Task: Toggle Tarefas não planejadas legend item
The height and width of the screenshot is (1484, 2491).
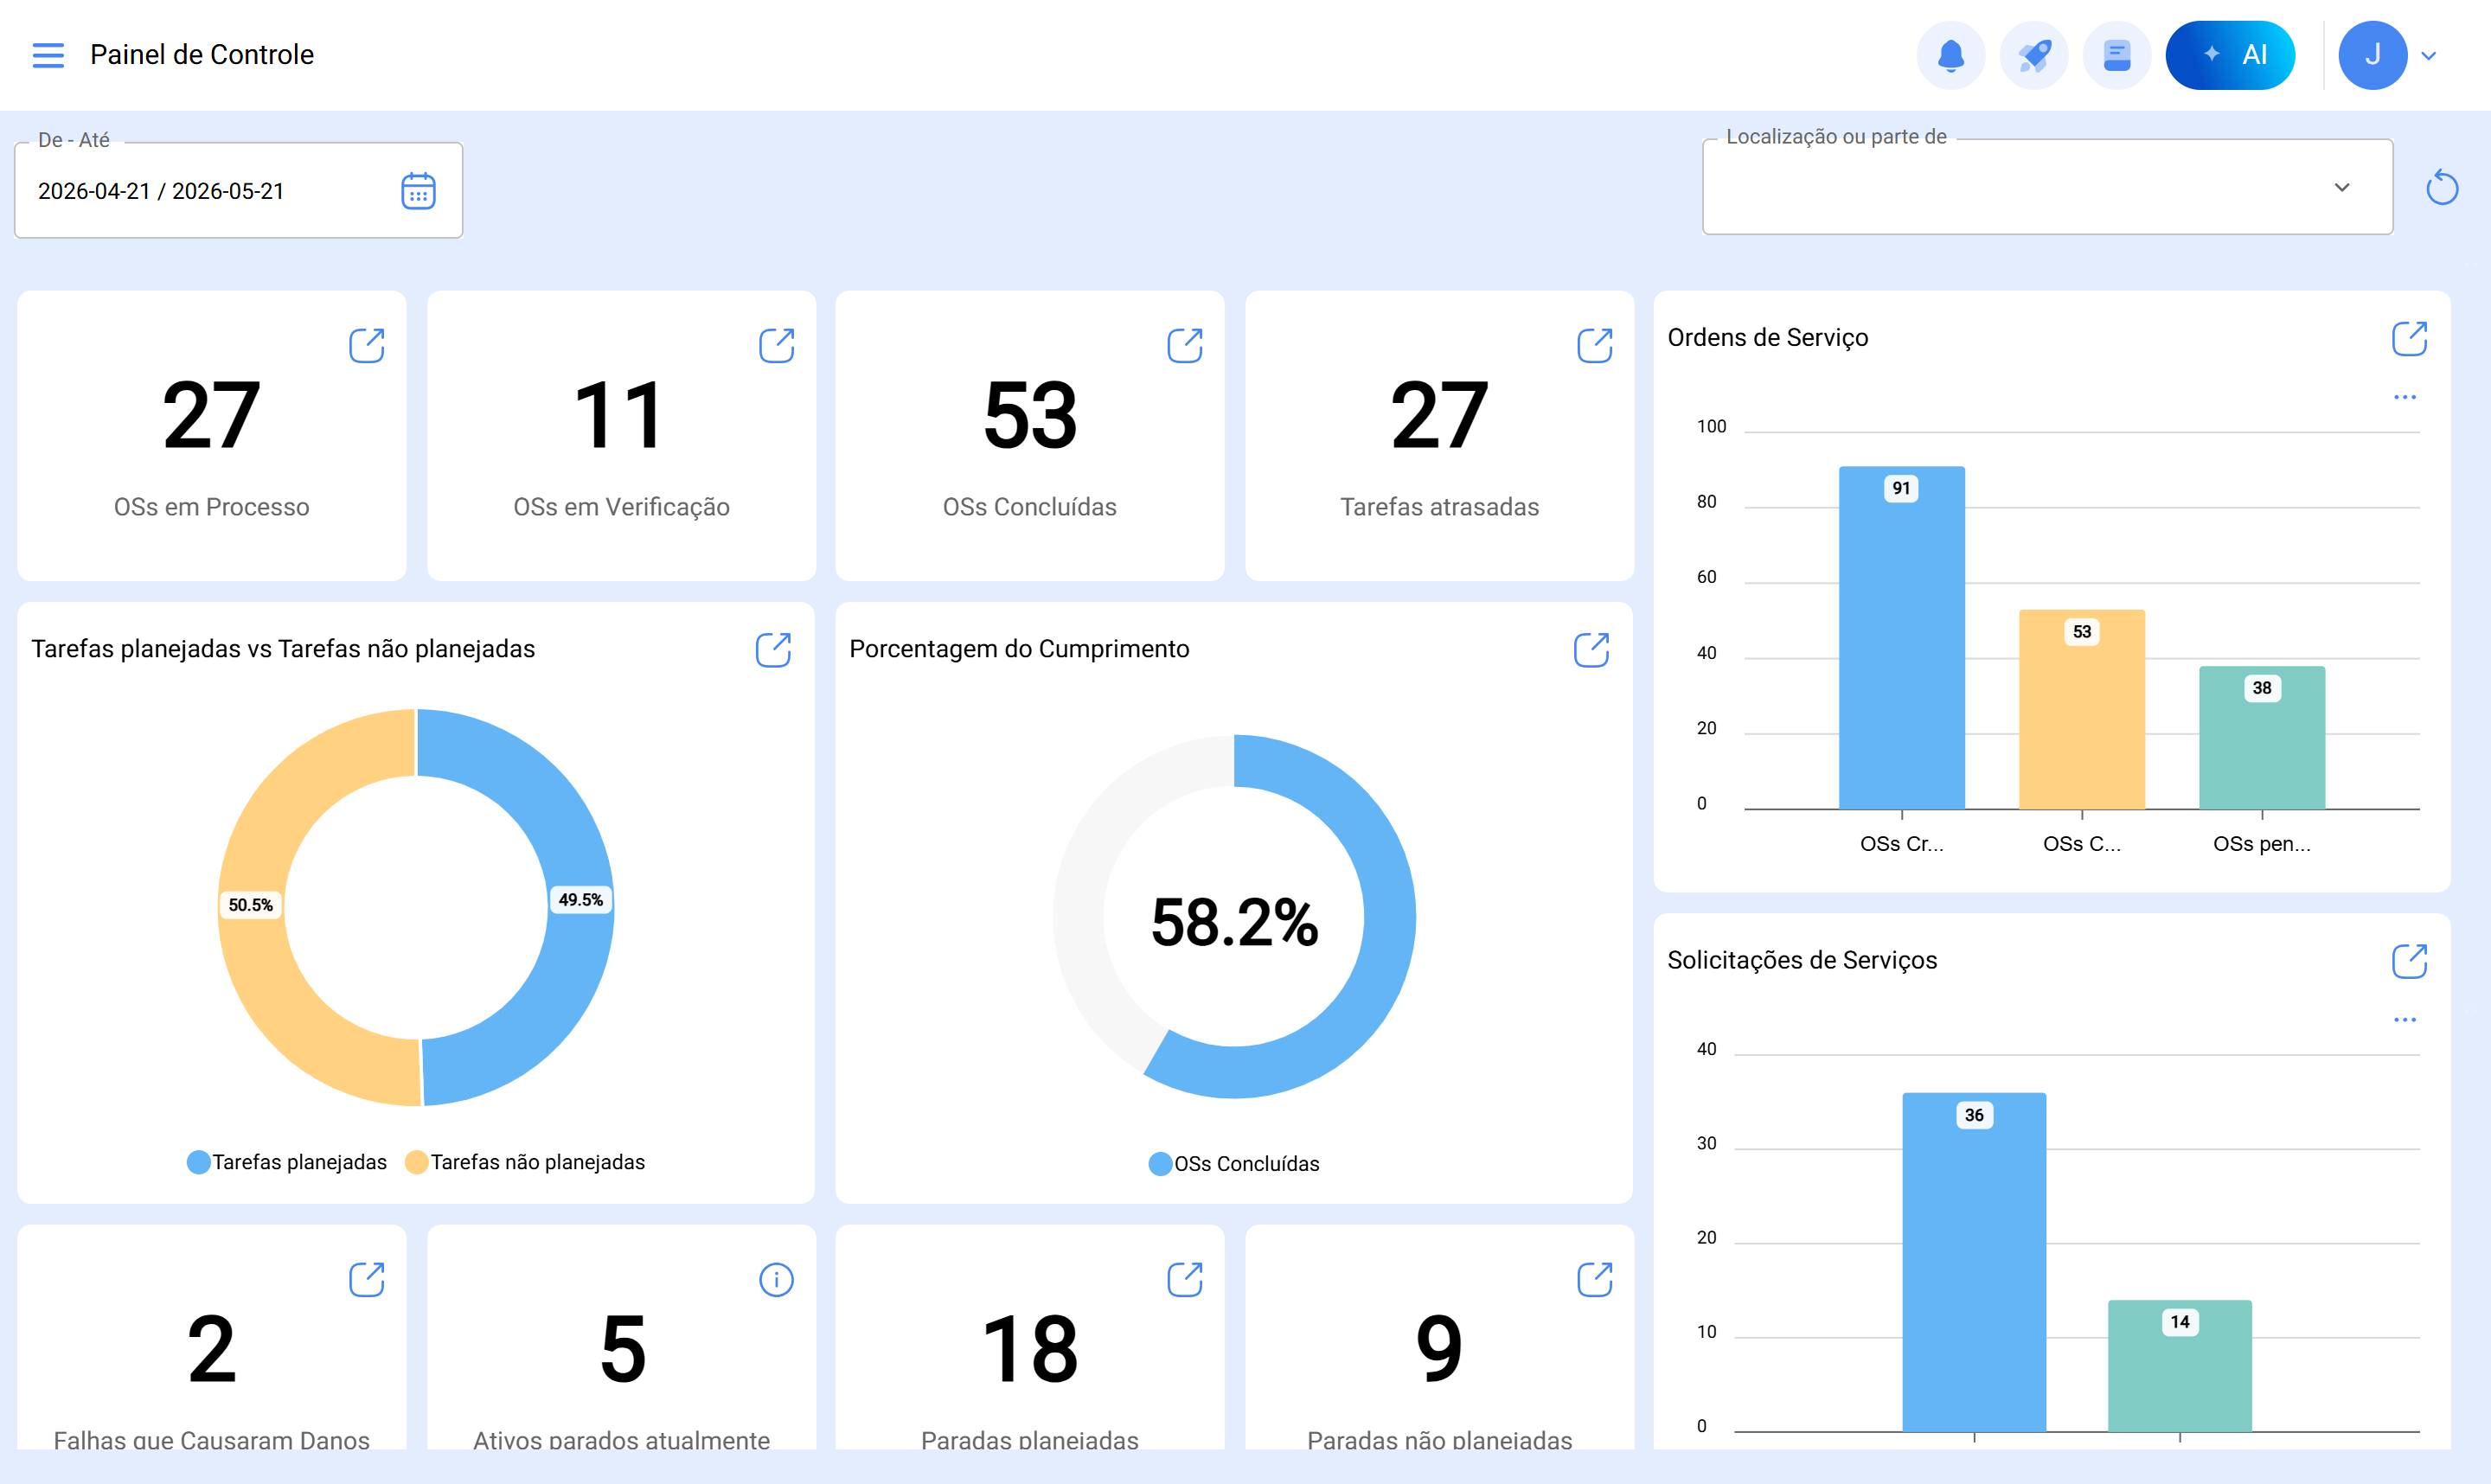Action: click(x=525, y=1162)
